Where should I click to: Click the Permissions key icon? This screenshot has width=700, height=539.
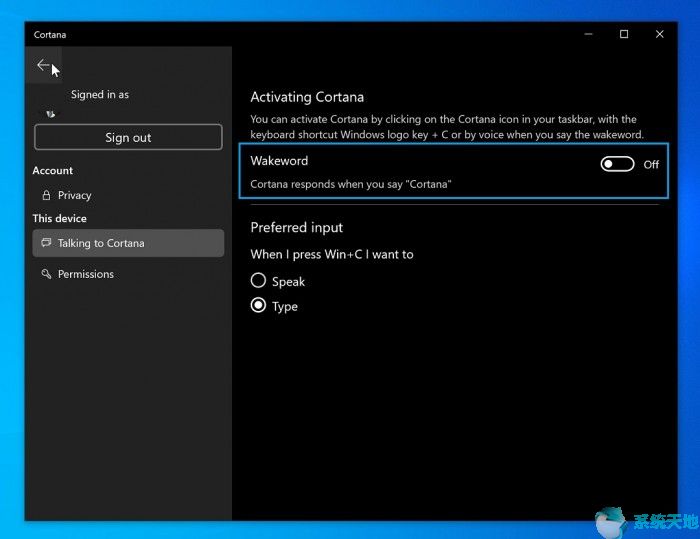[46, 274]
